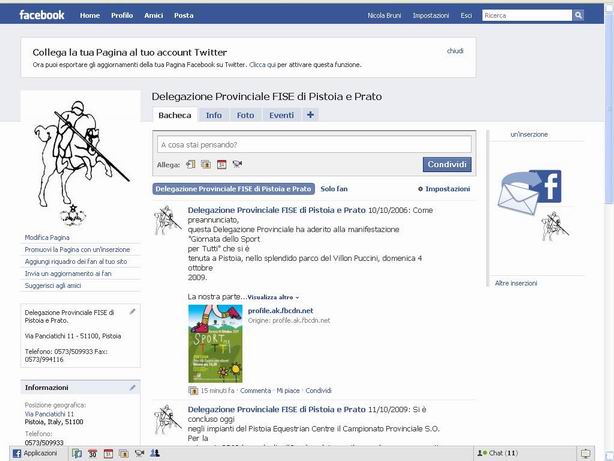Open the photos icon in bottom bar

tap(124, 454)
